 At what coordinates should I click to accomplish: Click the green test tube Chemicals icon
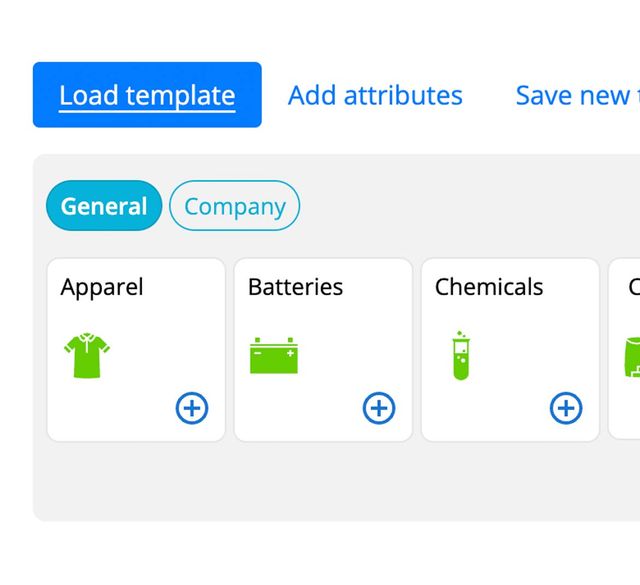pos(460,355)
